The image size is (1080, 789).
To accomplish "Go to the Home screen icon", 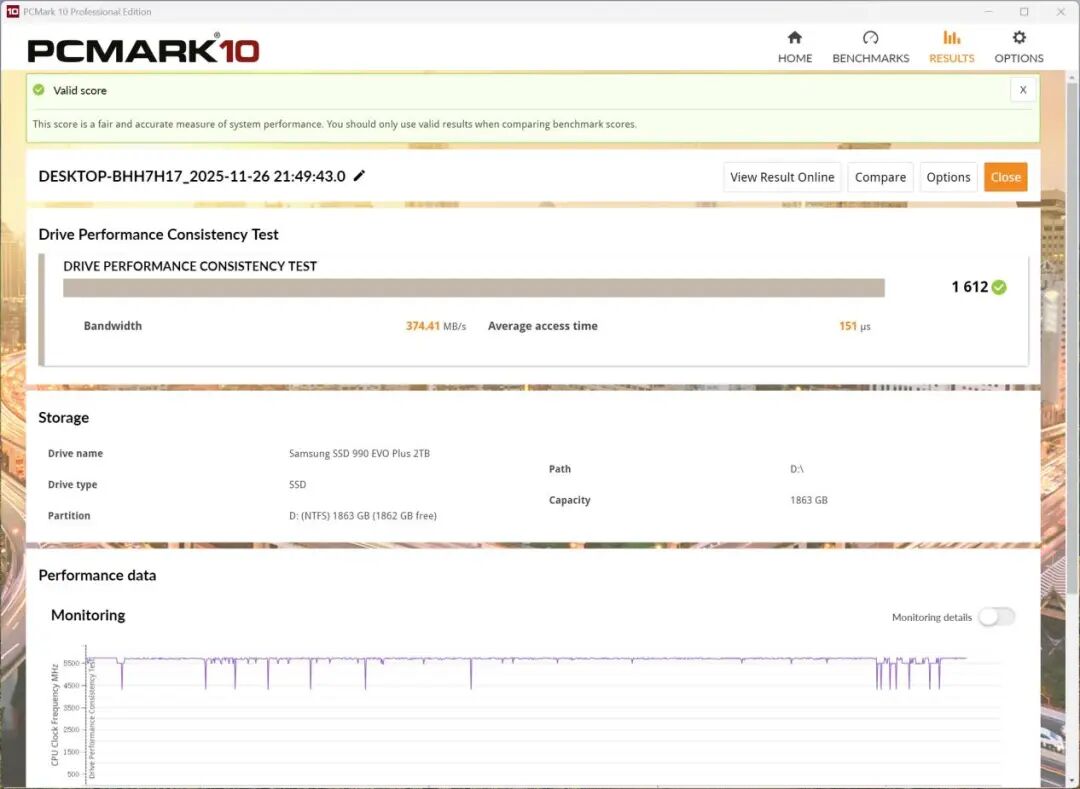I will [x=795, y=38].
